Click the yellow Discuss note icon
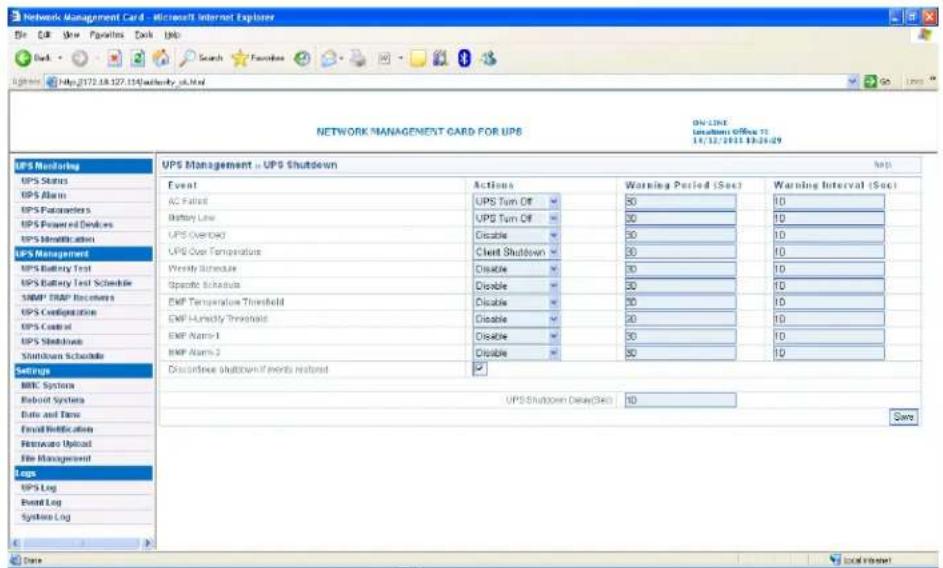 [418, 58]
